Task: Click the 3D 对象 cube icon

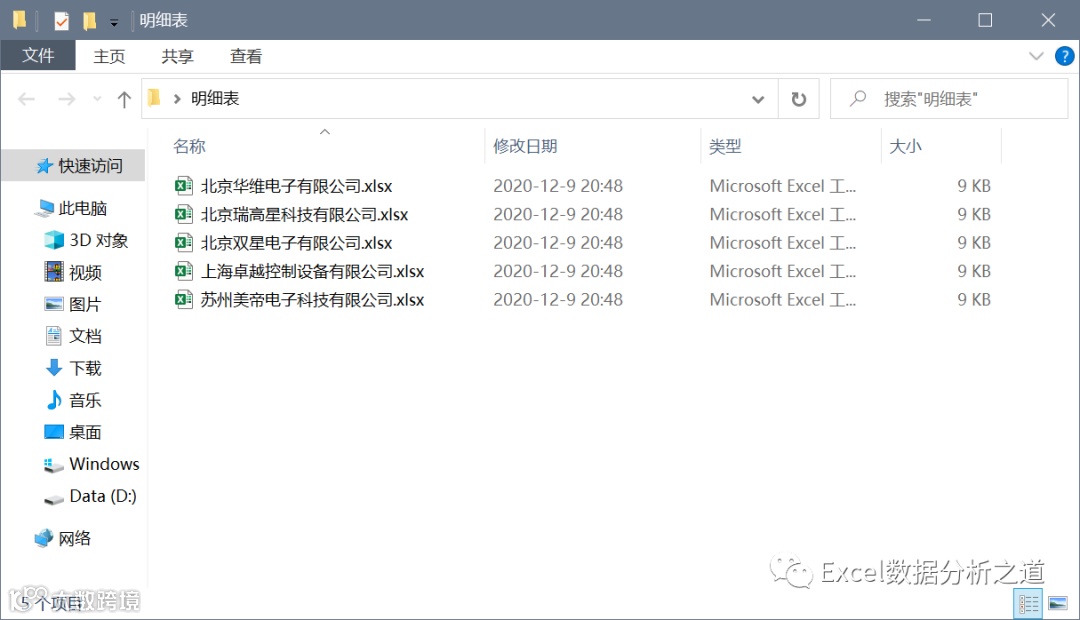Action: [x=54, y=240]
